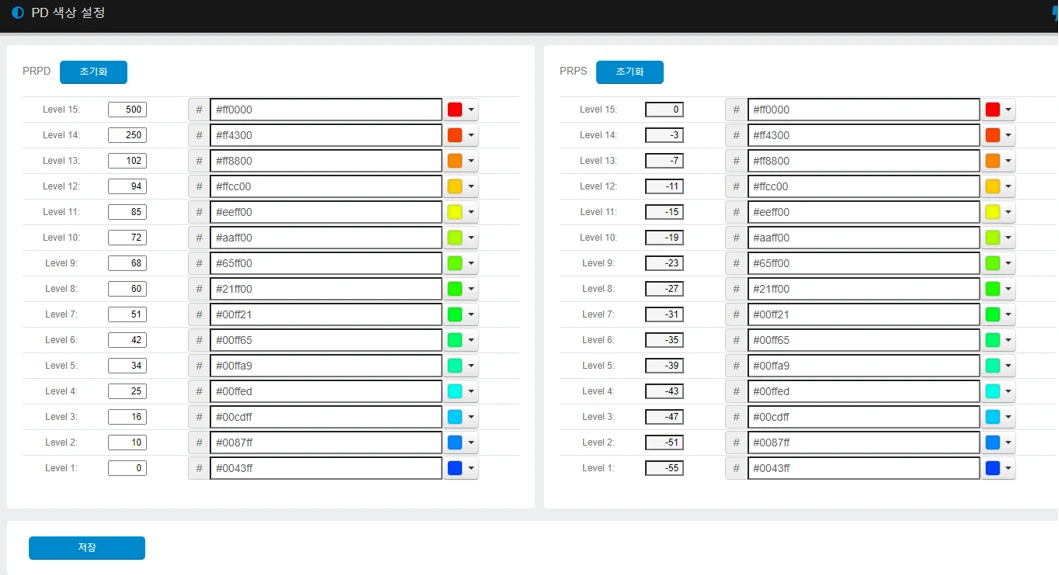This screenshot has width=1059, height=575.
Task: Edit PRPD hex field #aaff00
Action: [x=326, y=238]
